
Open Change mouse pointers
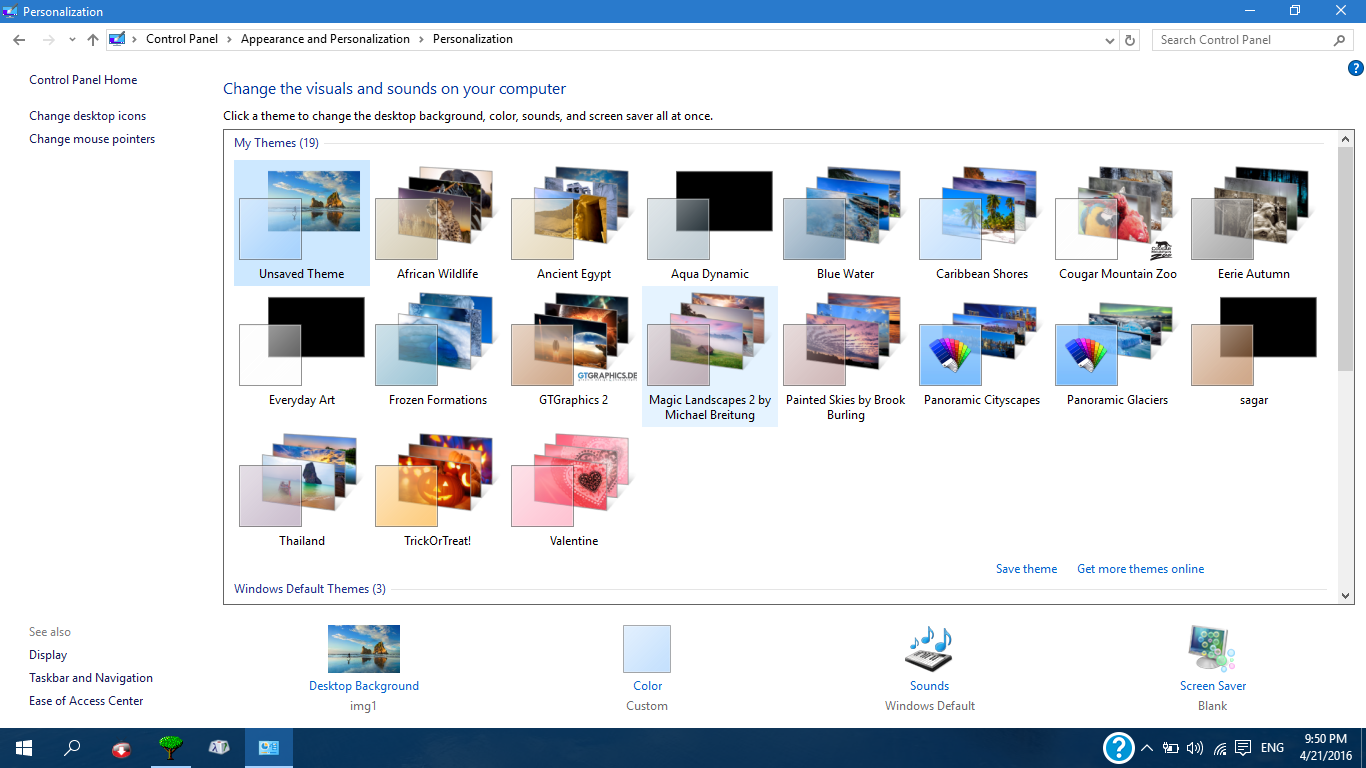pyautogui.click(x=92, y=138)
